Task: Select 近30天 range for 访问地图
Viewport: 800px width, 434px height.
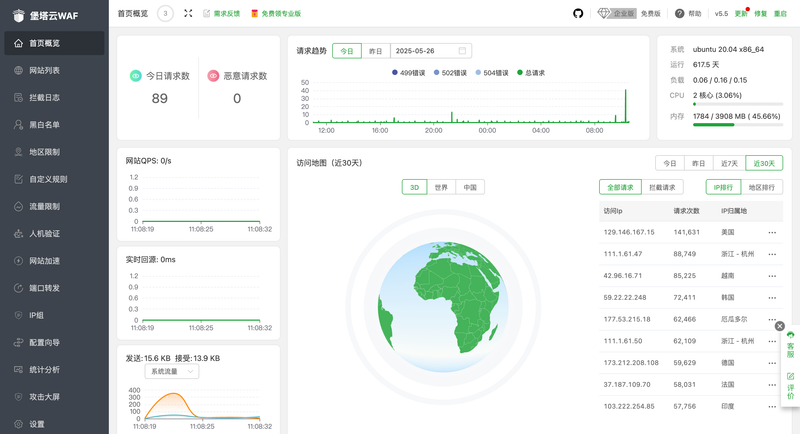Action: pos(764,163)
